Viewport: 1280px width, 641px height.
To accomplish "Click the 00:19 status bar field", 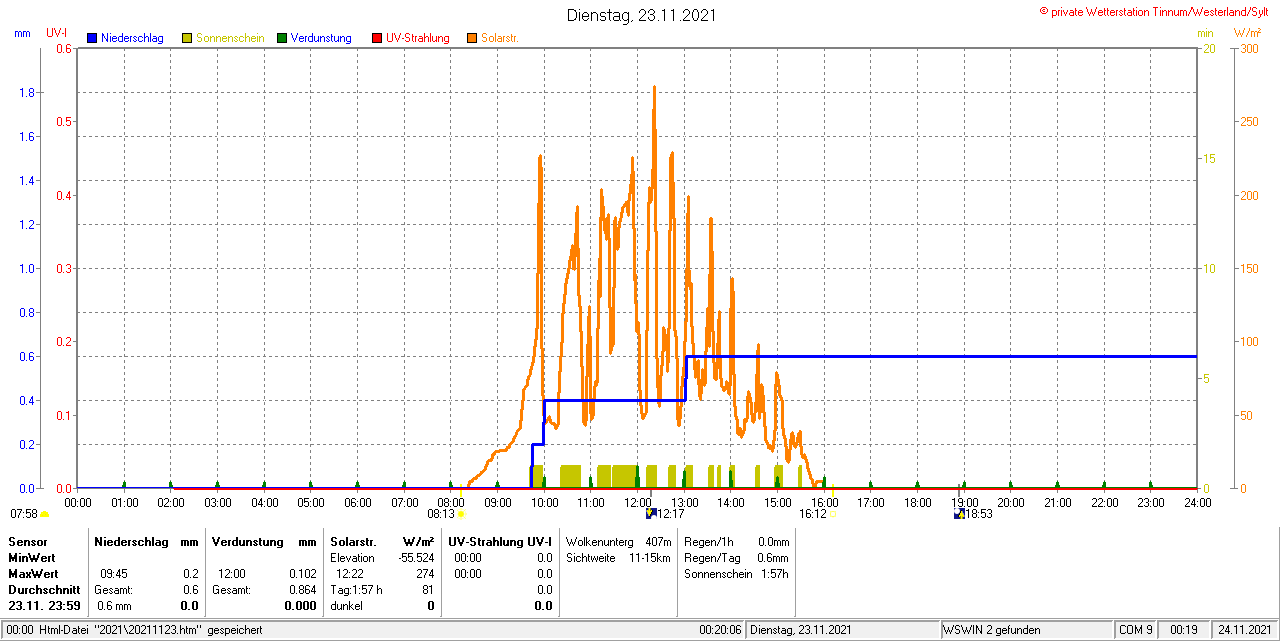I will (1184, 630).
